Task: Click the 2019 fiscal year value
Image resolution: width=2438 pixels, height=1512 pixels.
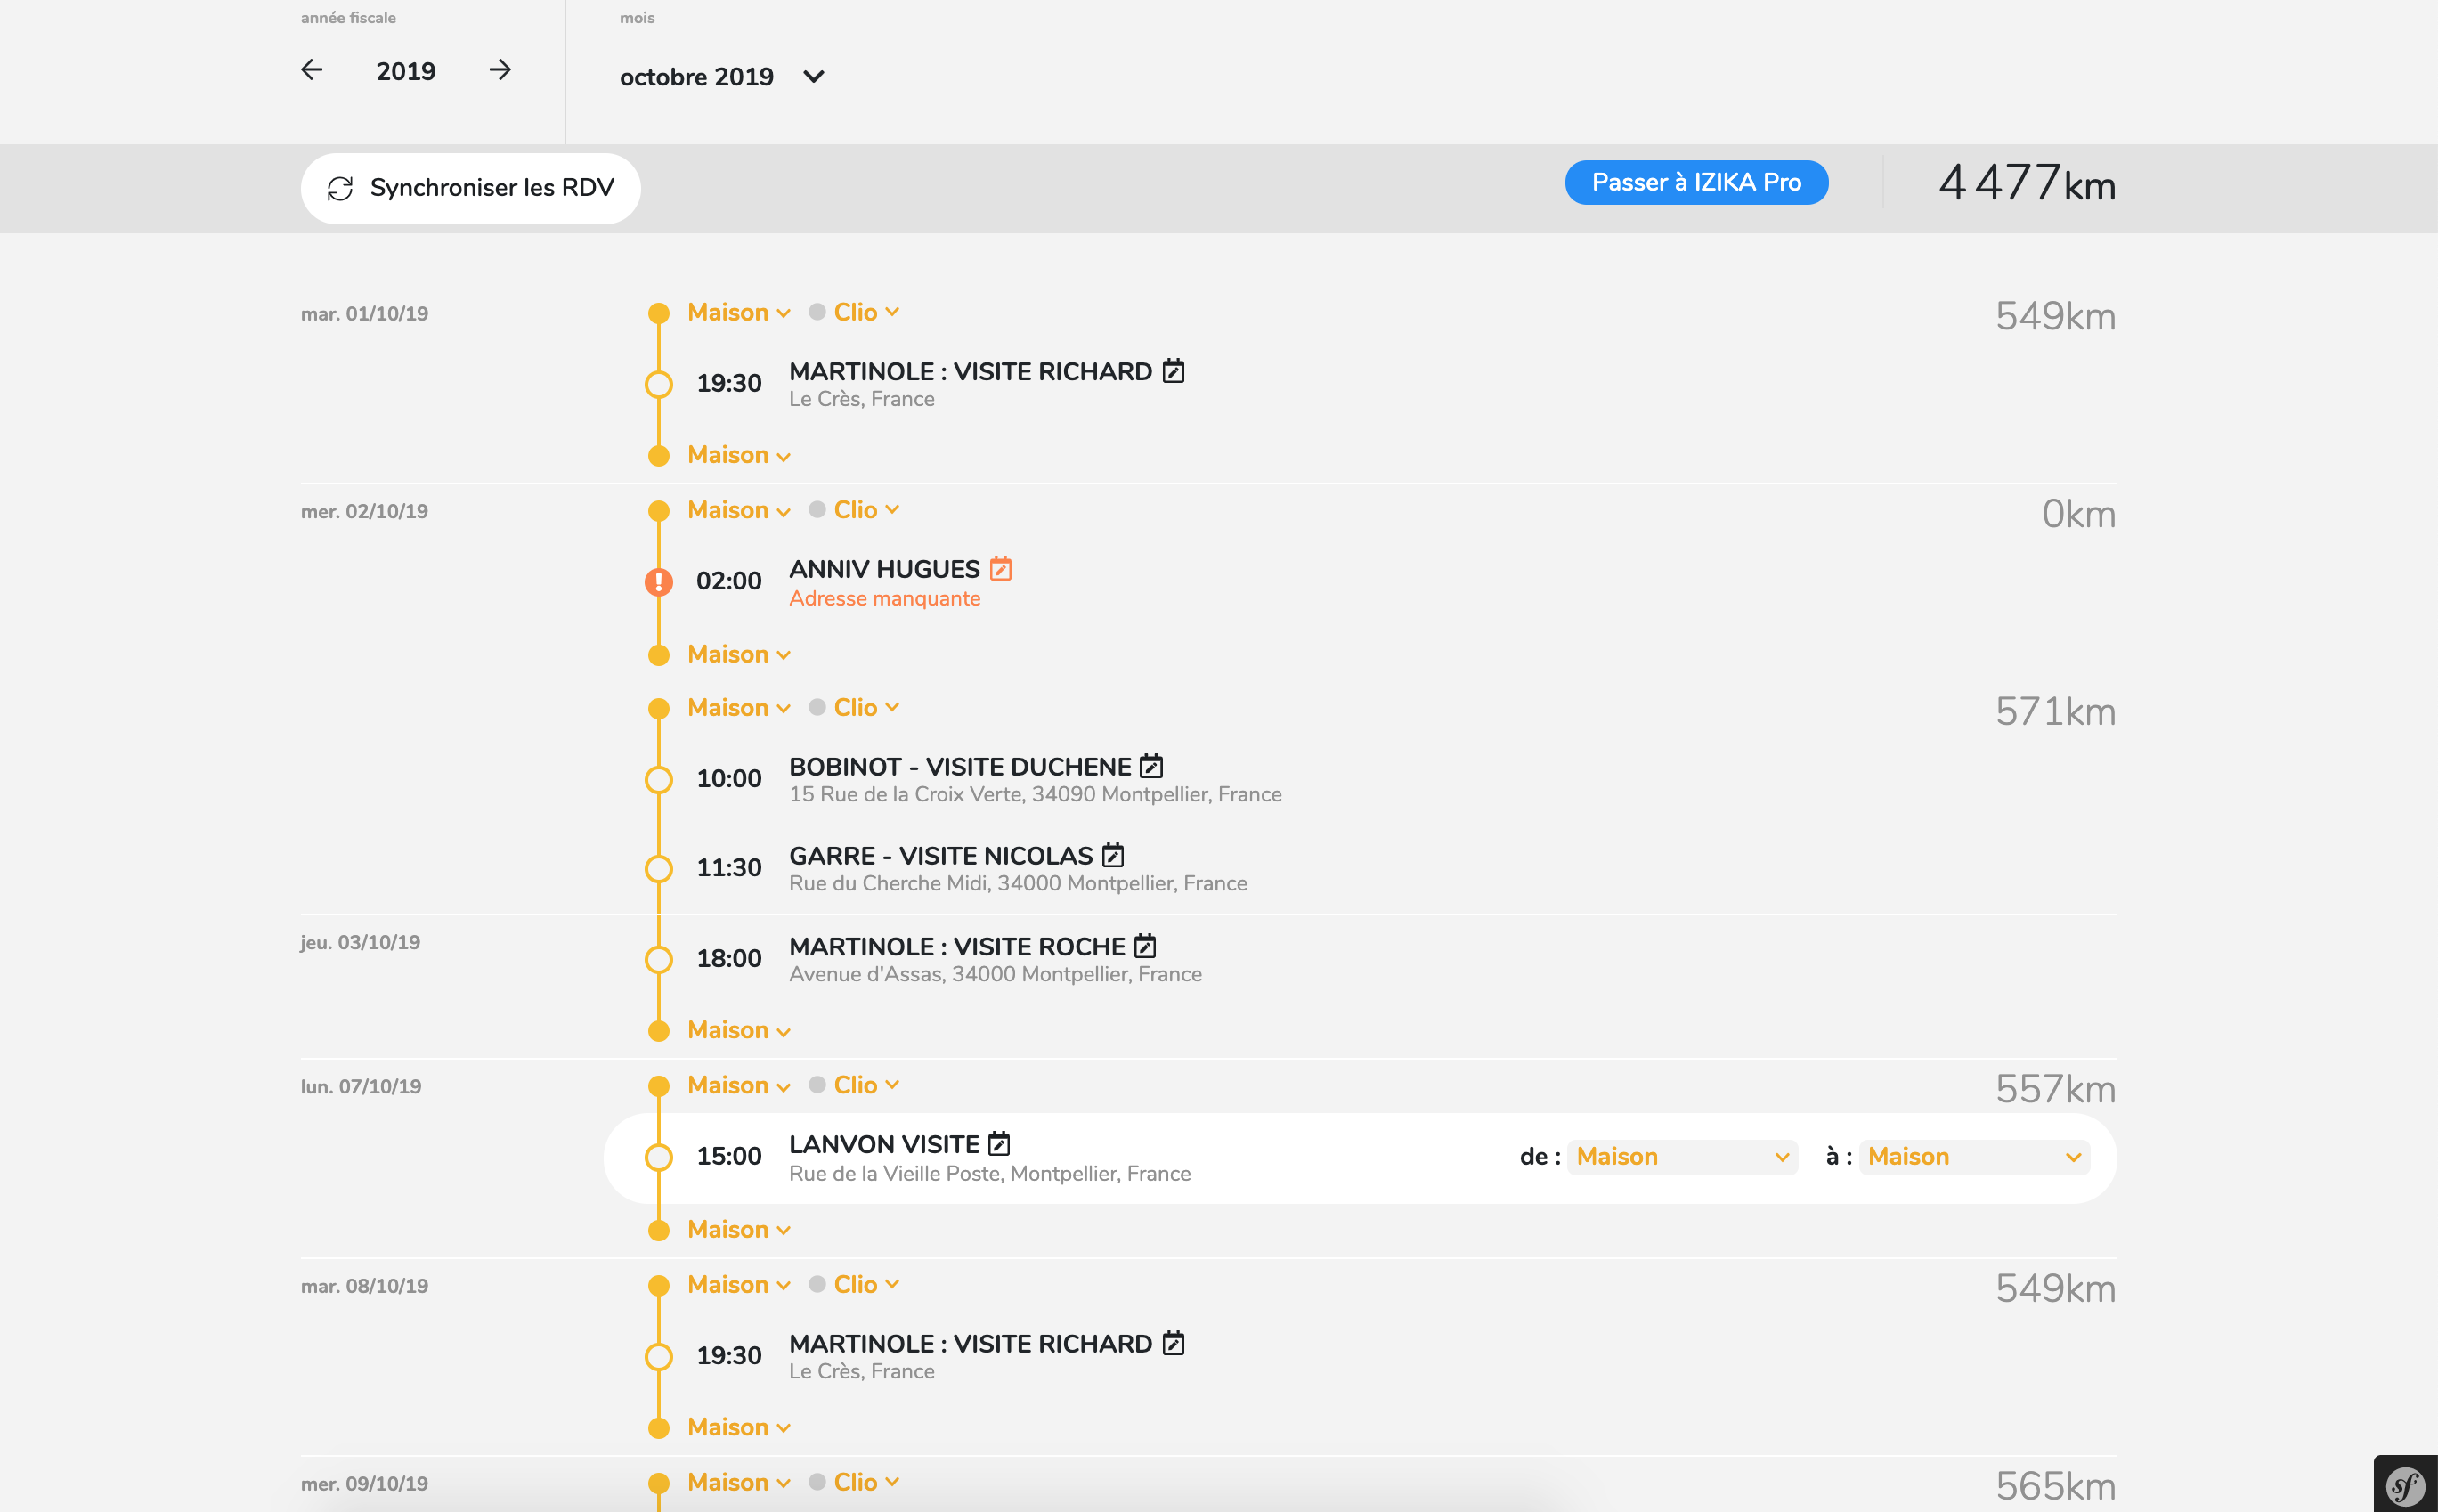Action: 406,71
